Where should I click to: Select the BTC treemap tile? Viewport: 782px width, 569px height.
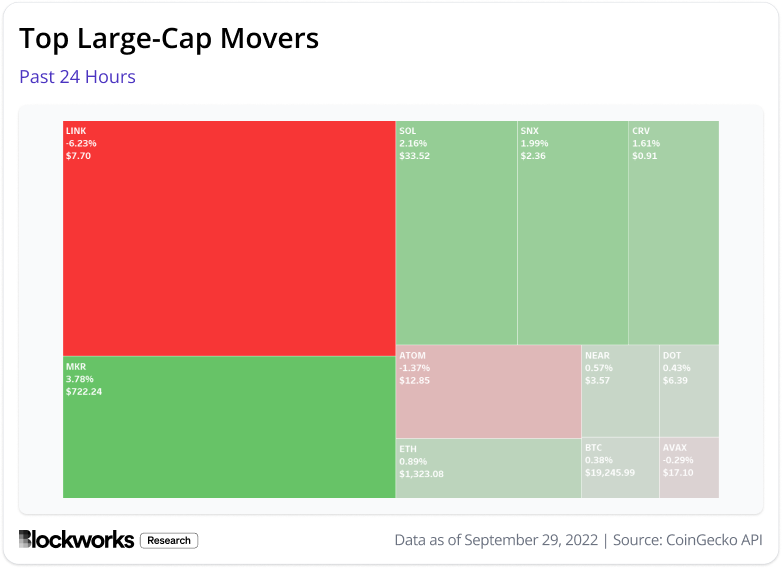620,468
